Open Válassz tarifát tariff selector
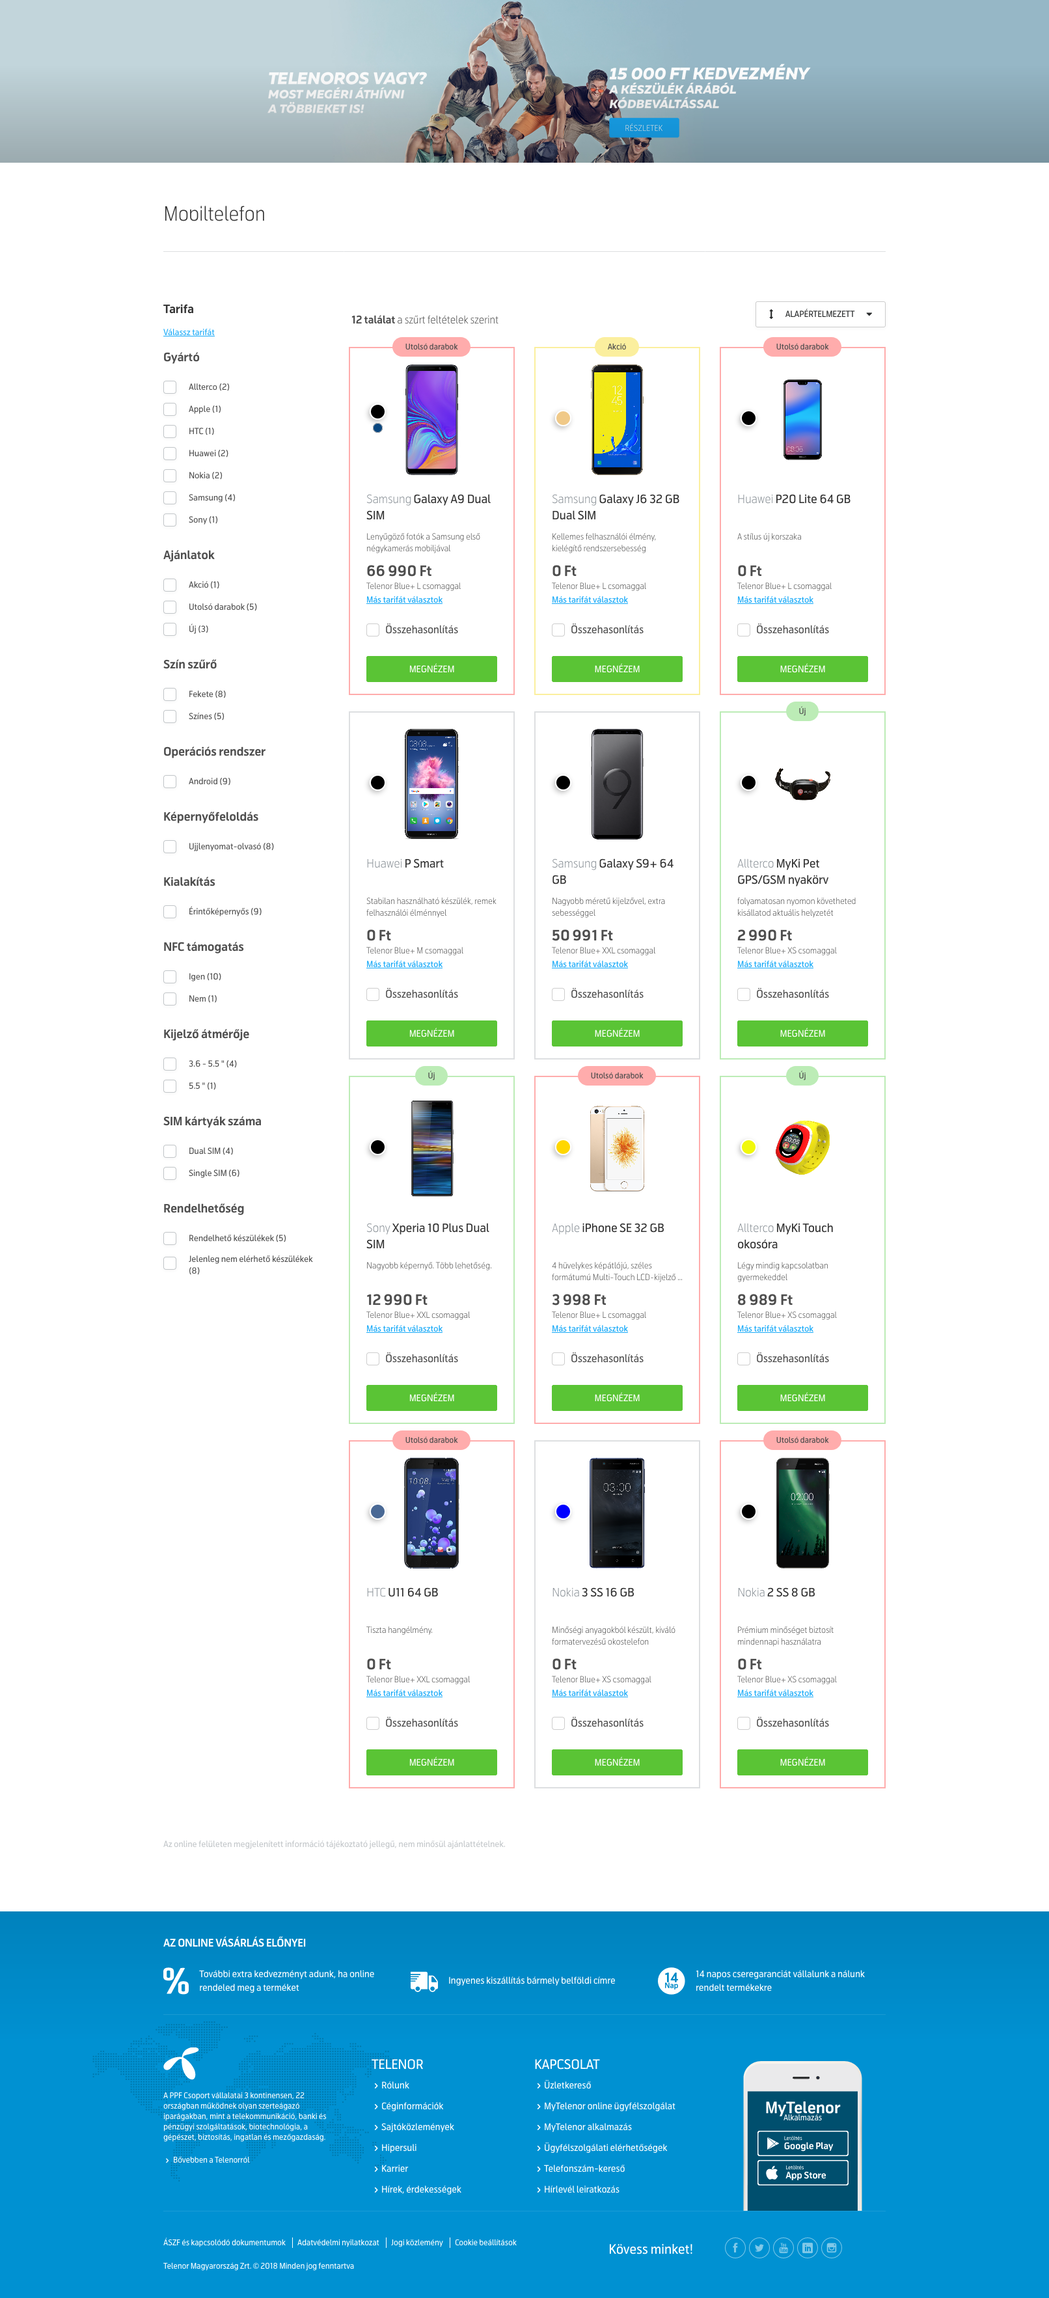Image resolution: width=1049 pixels, height=2298 pixels. click(189, 332)
